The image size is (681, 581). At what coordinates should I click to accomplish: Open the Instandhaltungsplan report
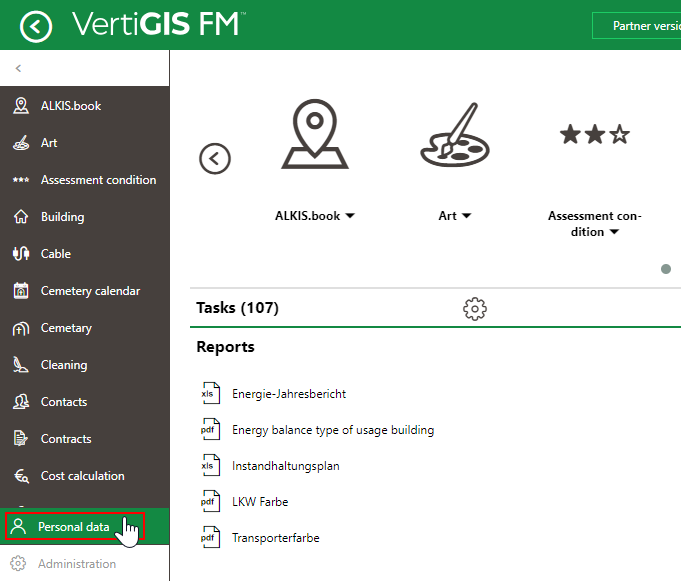coord(285,466)
